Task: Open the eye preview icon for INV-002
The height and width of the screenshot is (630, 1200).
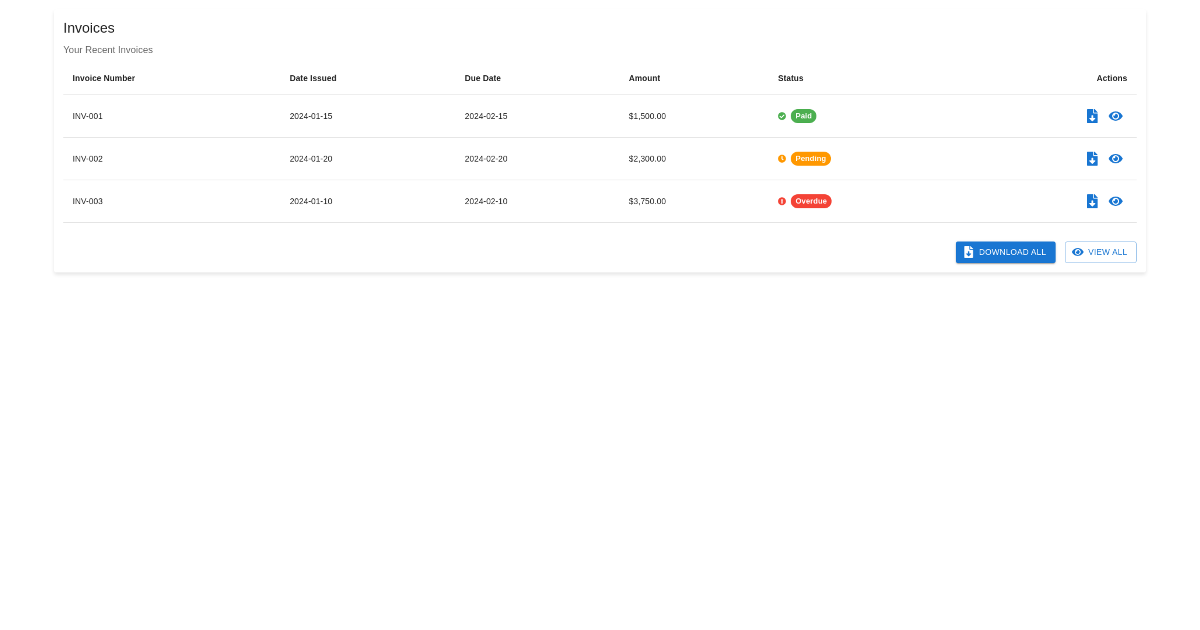Action: click(1116, 158)
